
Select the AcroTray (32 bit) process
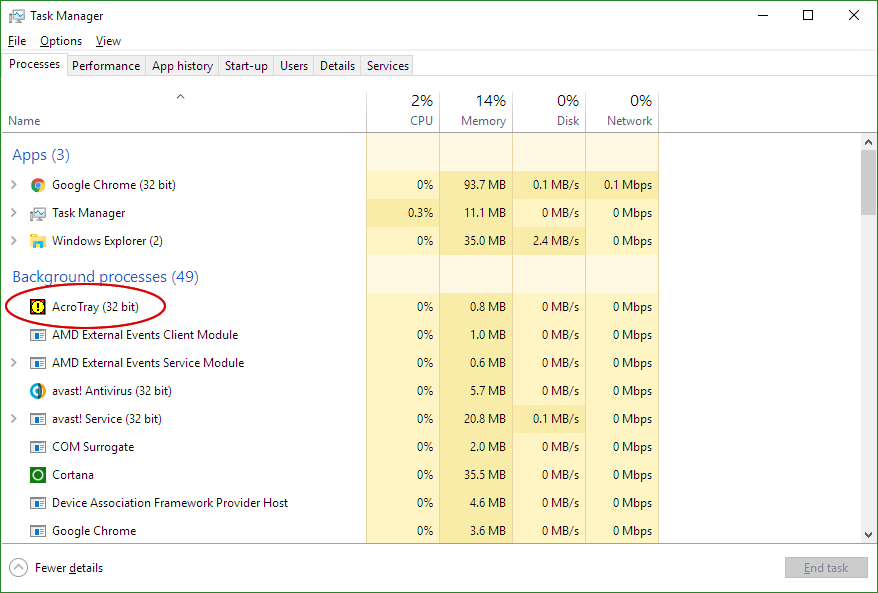click(x=95, y=307)
